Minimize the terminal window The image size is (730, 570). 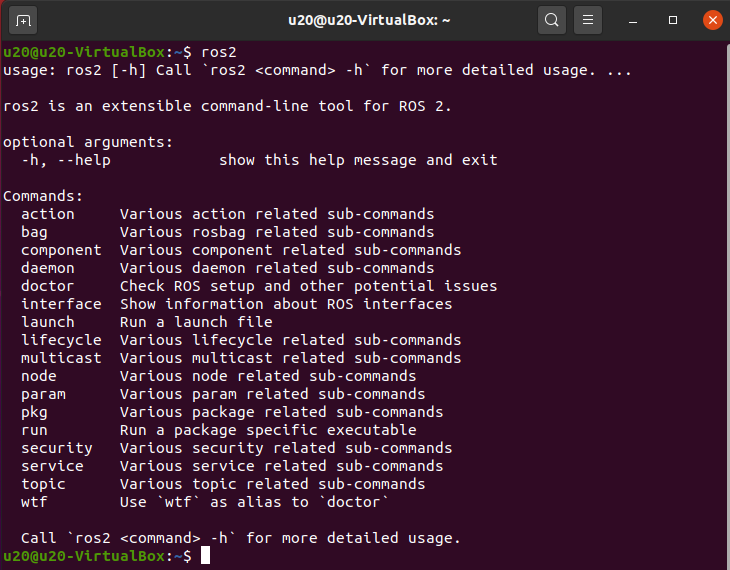[633, 20]
